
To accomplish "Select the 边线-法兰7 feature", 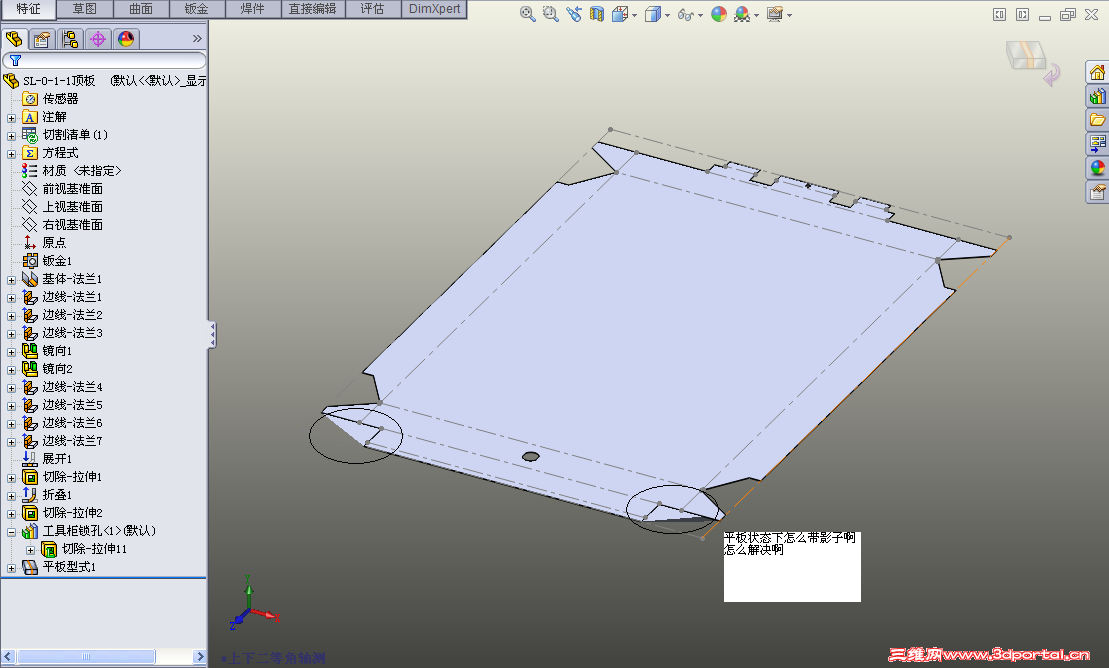I will pyautogui.click(x=72, y=441).
